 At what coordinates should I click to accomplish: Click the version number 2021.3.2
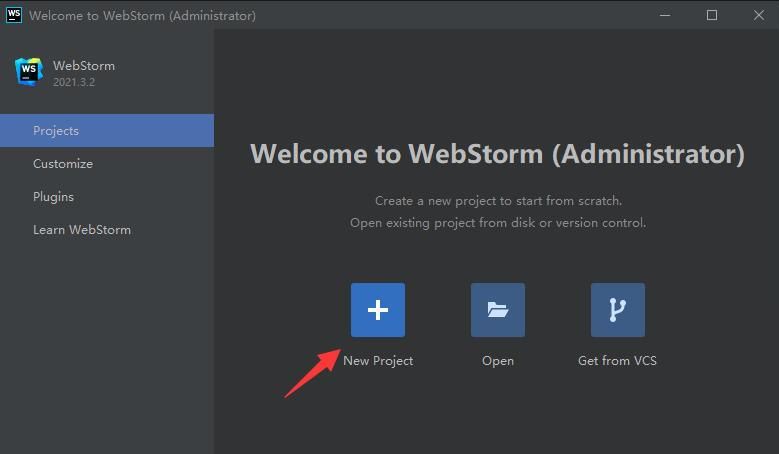74,82
